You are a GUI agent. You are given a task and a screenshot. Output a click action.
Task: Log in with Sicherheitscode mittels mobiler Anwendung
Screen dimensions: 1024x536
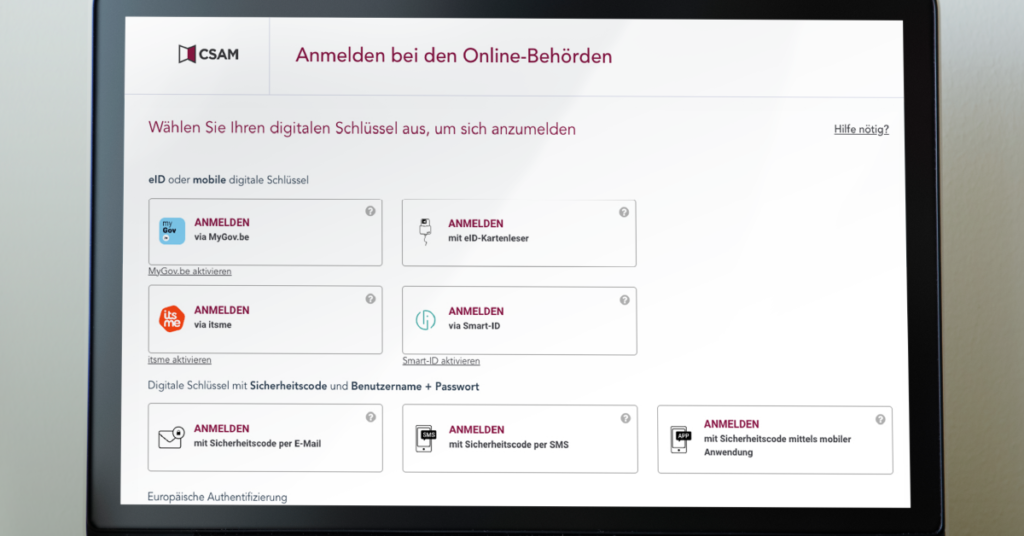775,438
